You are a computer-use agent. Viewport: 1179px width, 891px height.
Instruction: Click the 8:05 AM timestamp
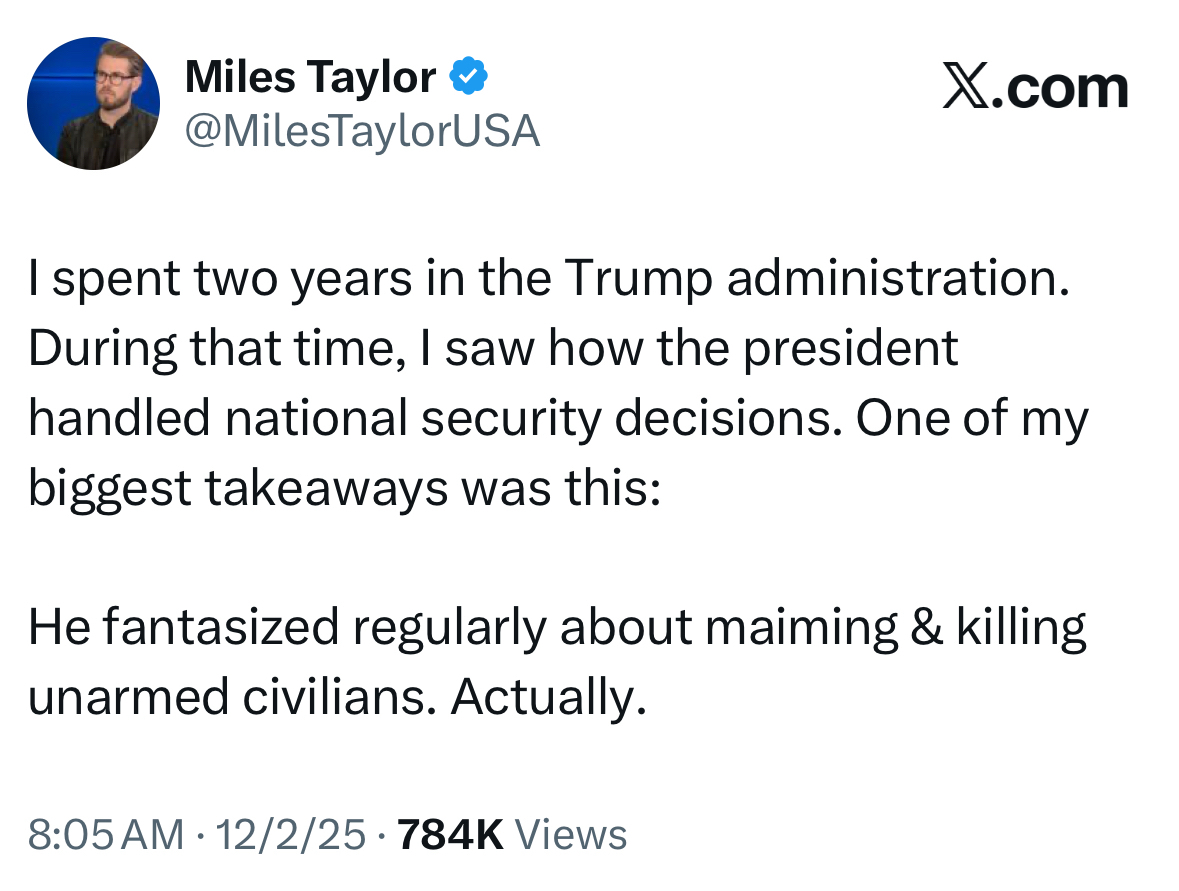[106, 835]
